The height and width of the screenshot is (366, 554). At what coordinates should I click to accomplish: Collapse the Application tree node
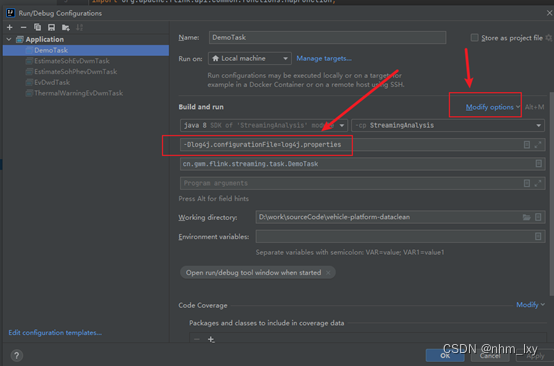[x=9, y=39]
